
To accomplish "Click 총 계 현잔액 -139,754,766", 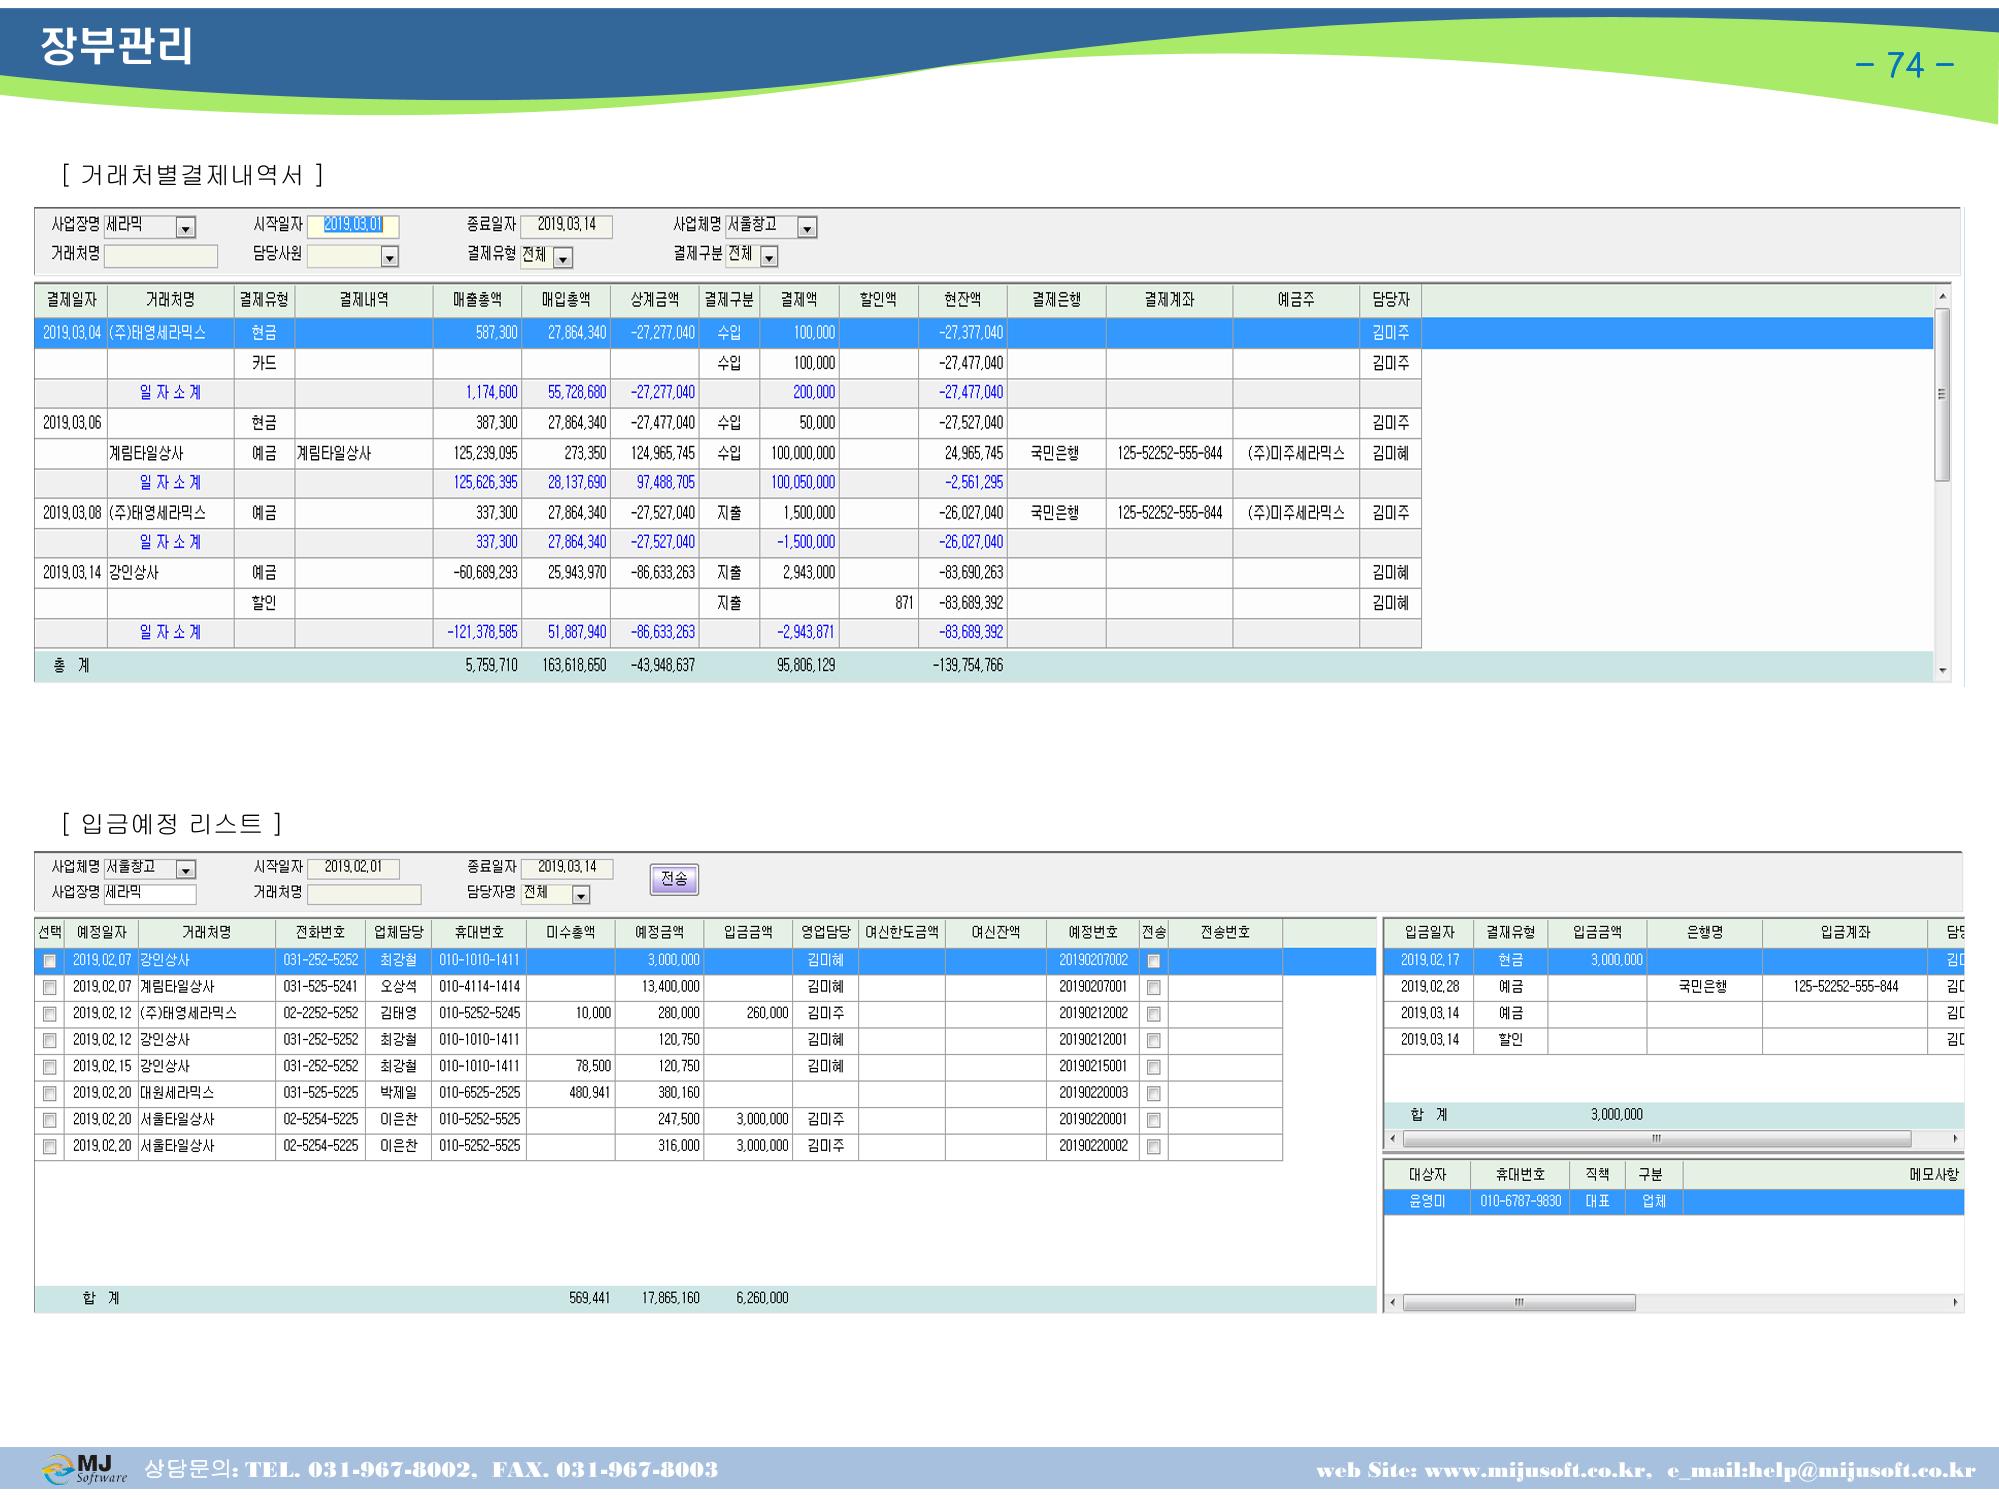I will pos(967,665).
